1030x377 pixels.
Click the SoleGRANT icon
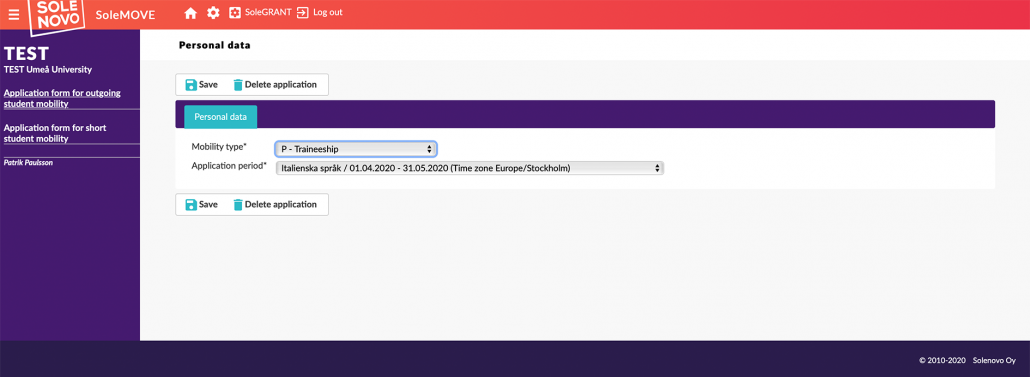coord(235,12)
